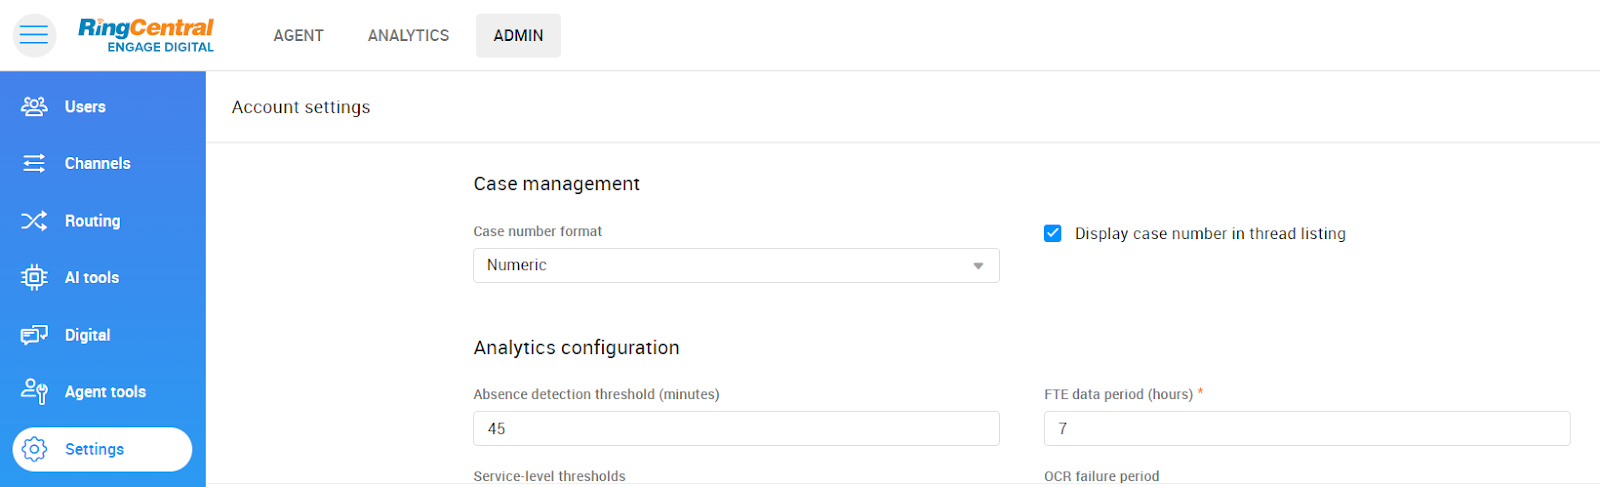This screenshot has height=487, width=1600.
Task: Expand the Case number format dropdown arrow
Action: point(978,266)
